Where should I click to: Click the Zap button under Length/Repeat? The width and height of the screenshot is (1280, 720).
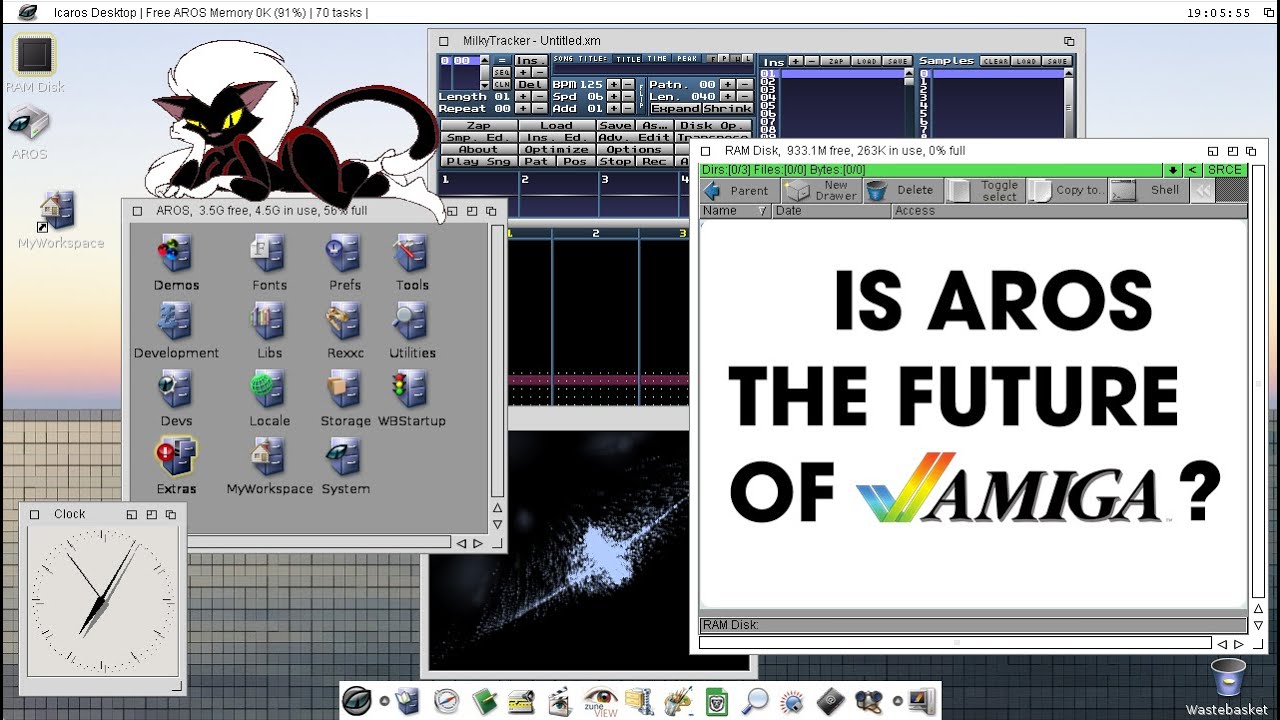point(479,125)
